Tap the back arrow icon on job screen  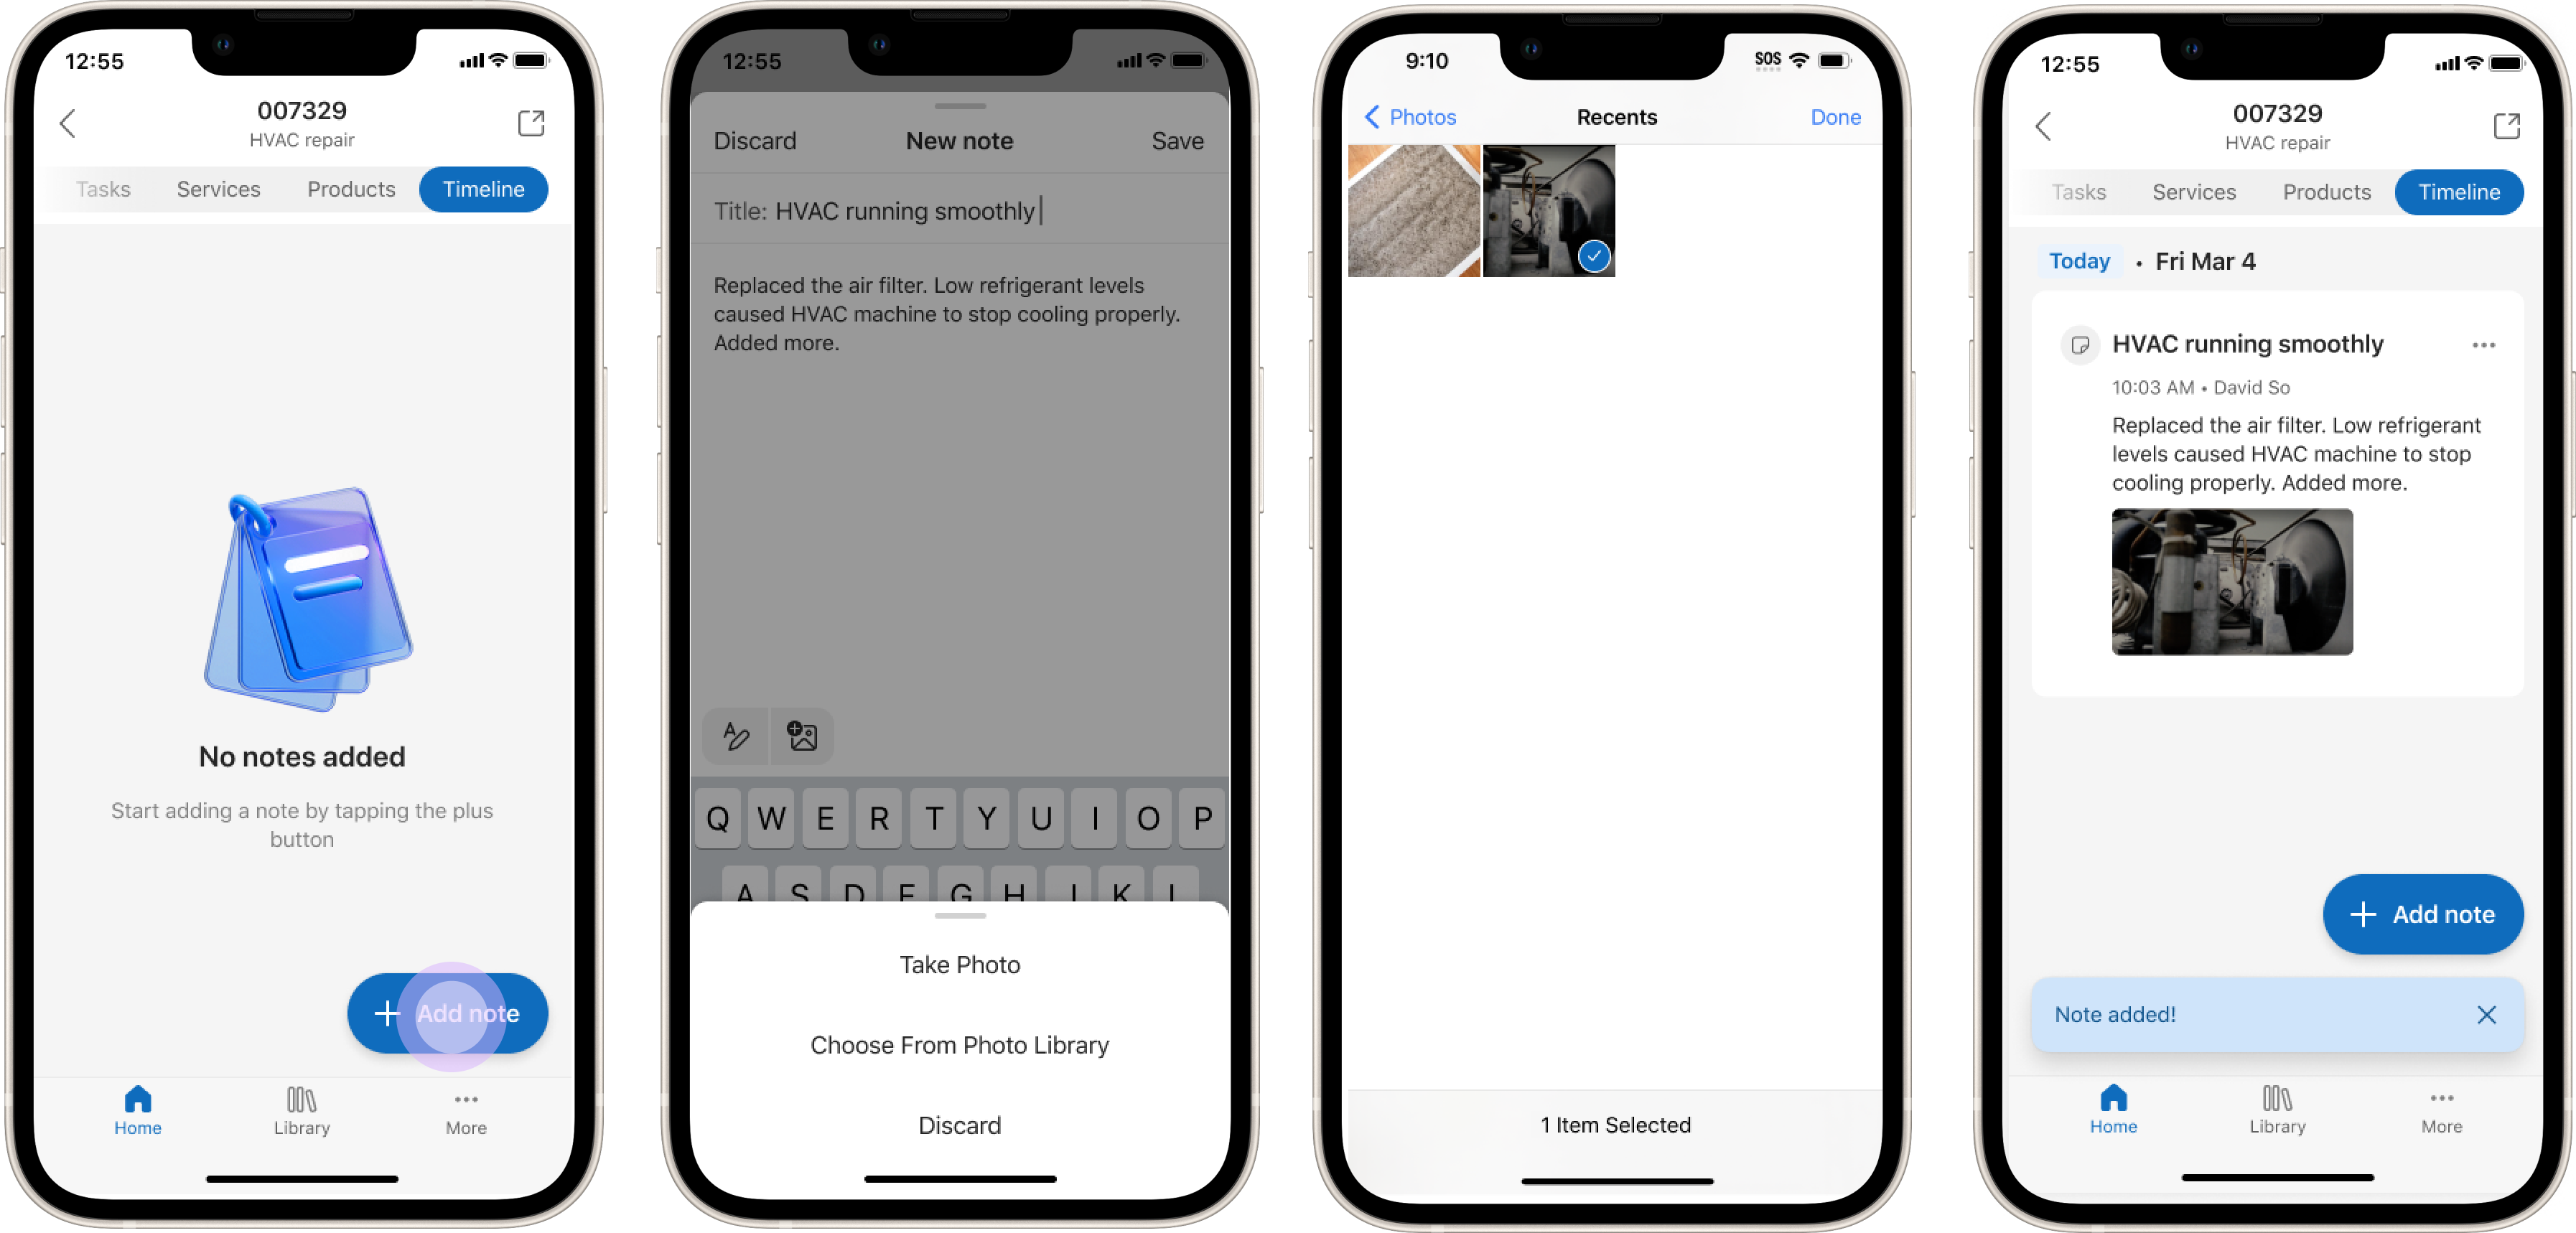69,121
